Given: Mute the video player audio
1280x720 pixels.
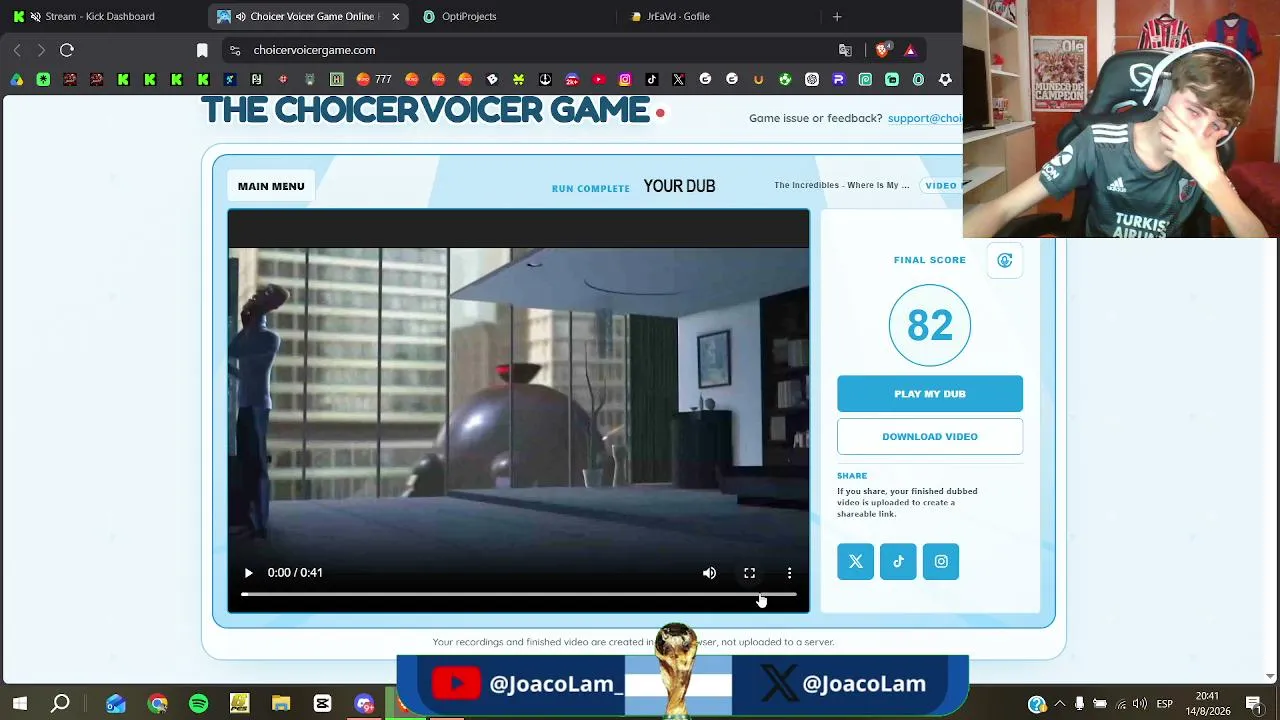Looking at the screenshot, I should pyautogui.click(x=709, y=573).
